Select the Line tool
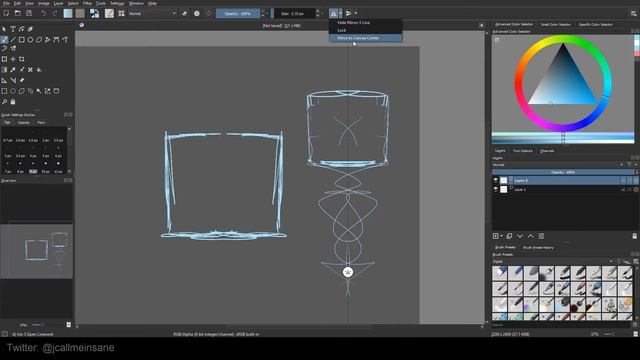 pos(13,40)
